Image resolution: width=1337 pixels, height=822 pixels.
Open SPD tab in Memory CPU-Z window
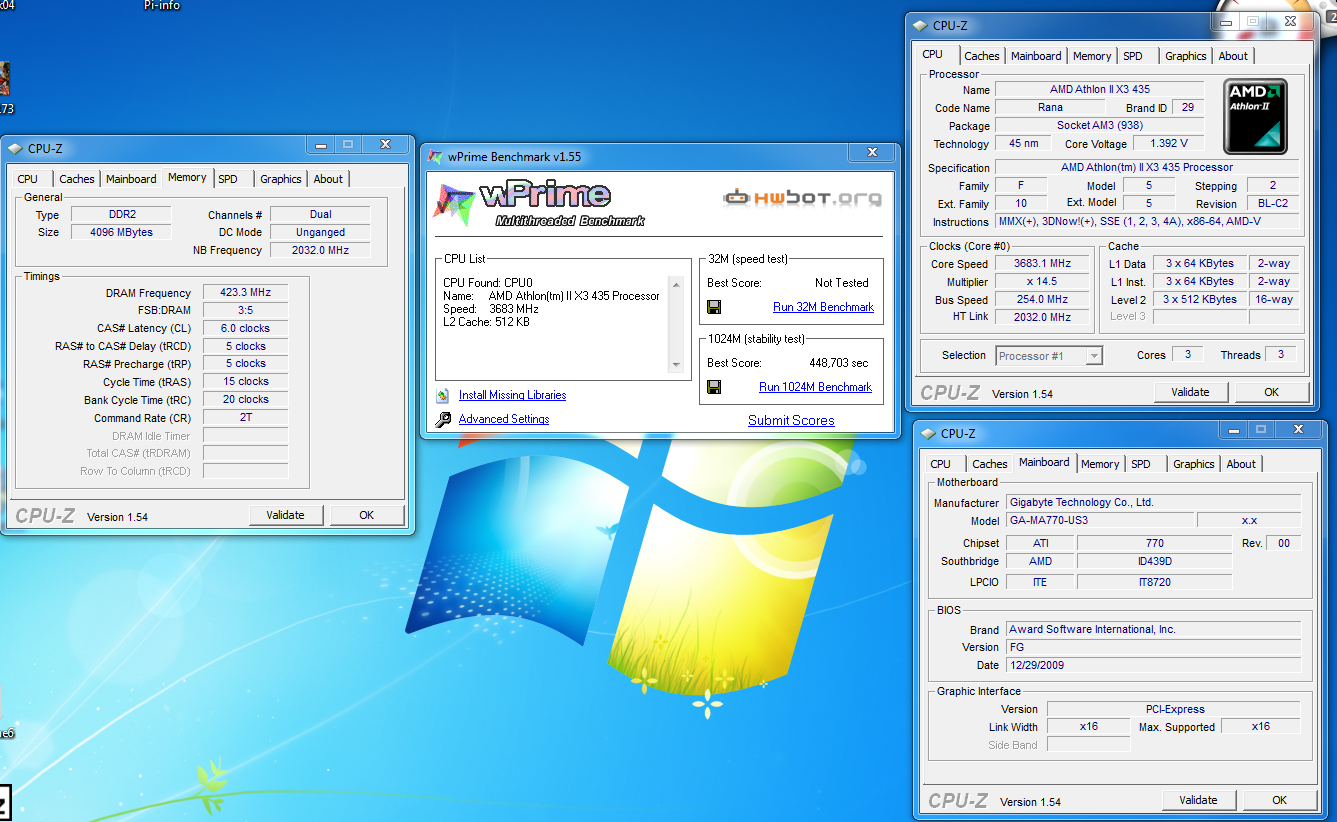[228, 179]
